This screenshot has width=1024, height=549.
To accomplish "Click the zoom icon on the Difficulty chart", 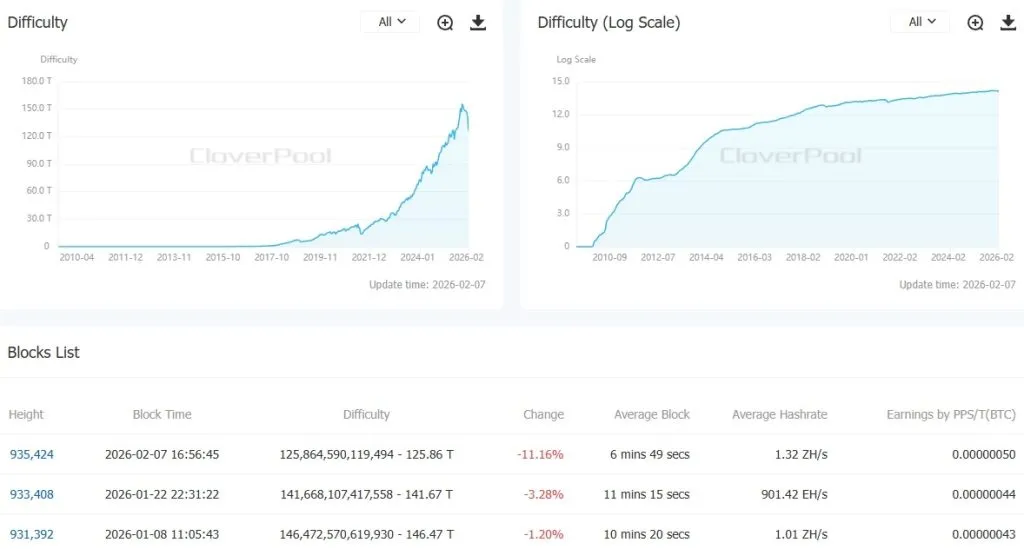I will [x=446, y=22].
